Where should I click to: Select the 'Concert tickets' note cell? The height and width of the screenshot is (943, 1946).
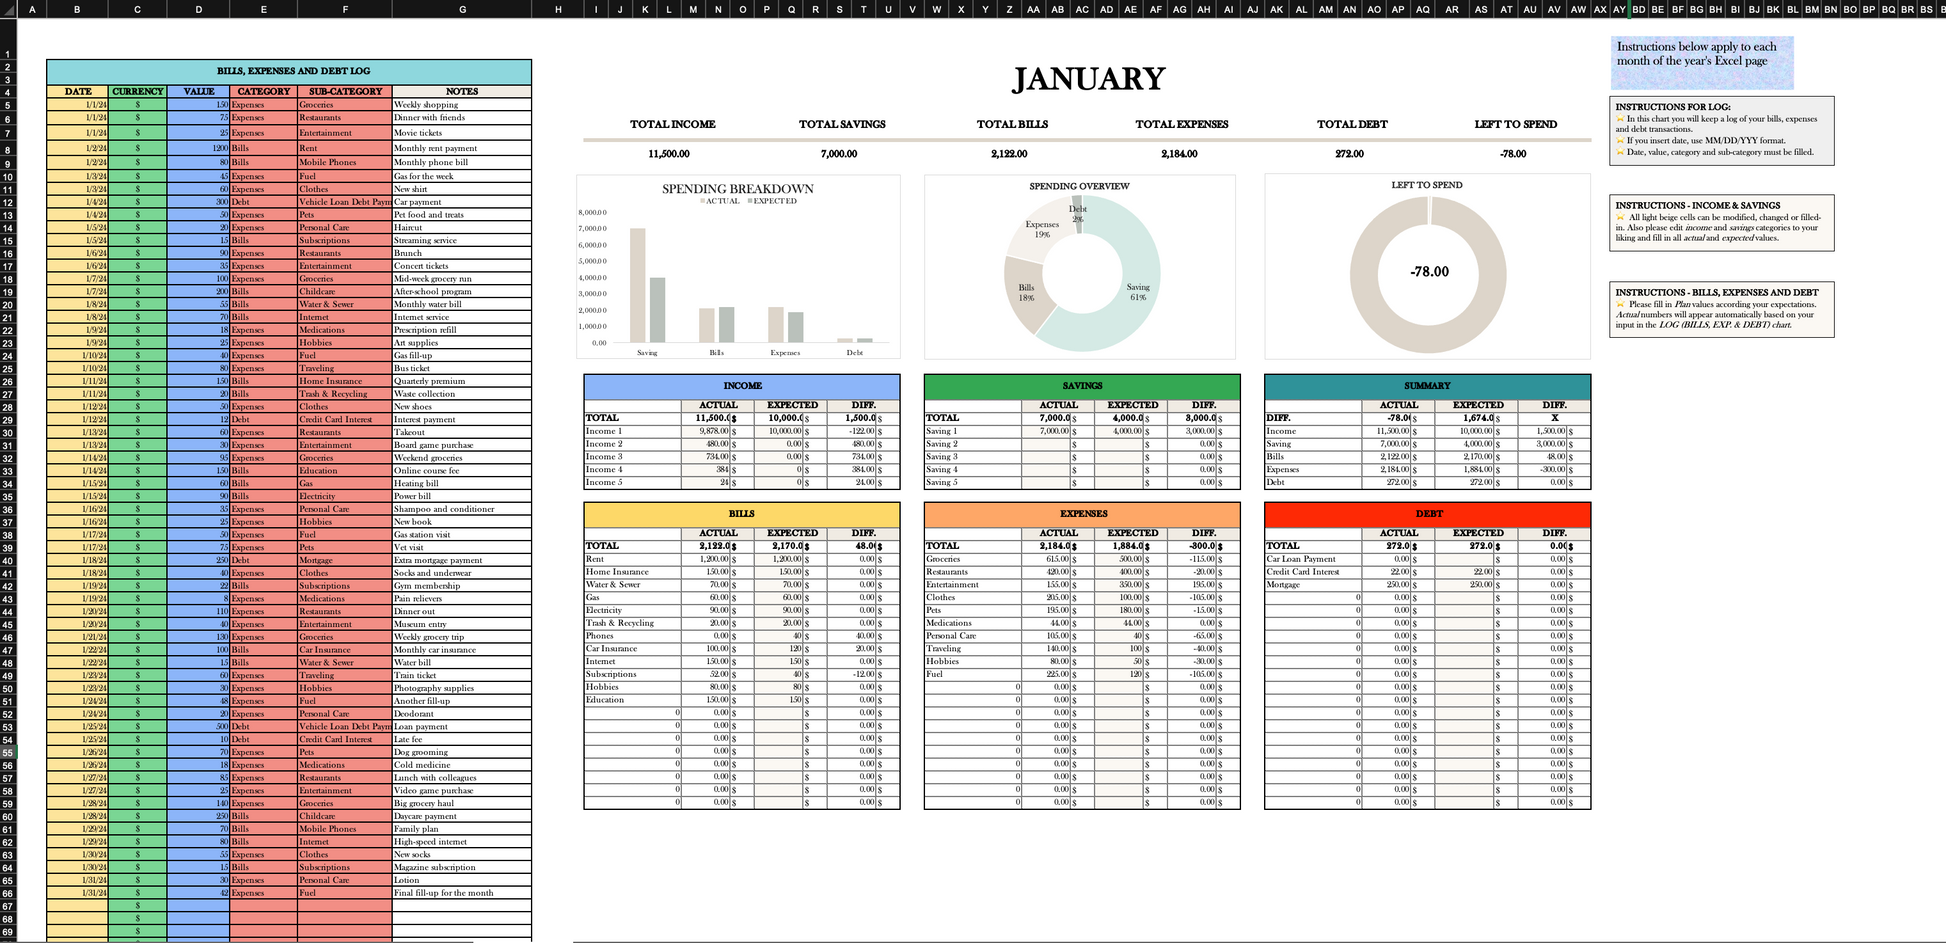click(x=462, y=266)
